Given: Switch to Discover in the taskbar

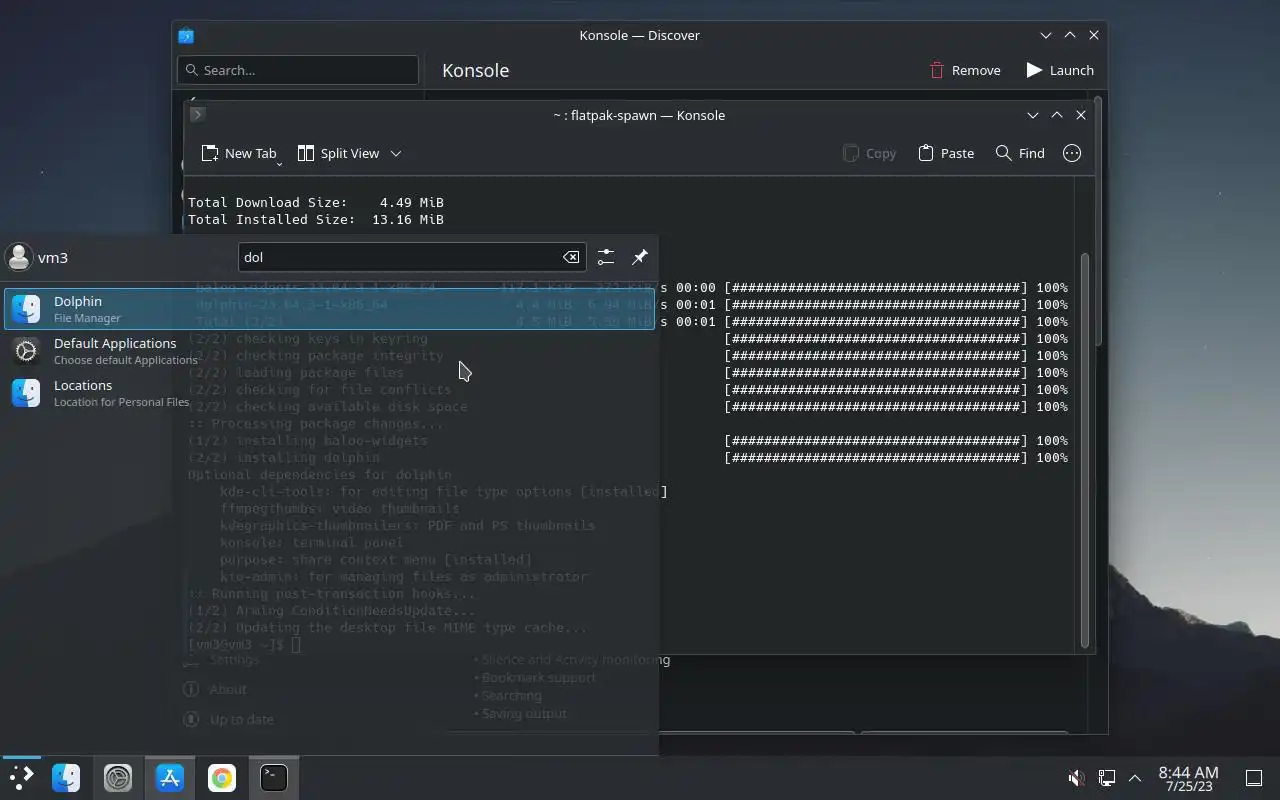Looking at the screenshot, I should pos(170,777).
